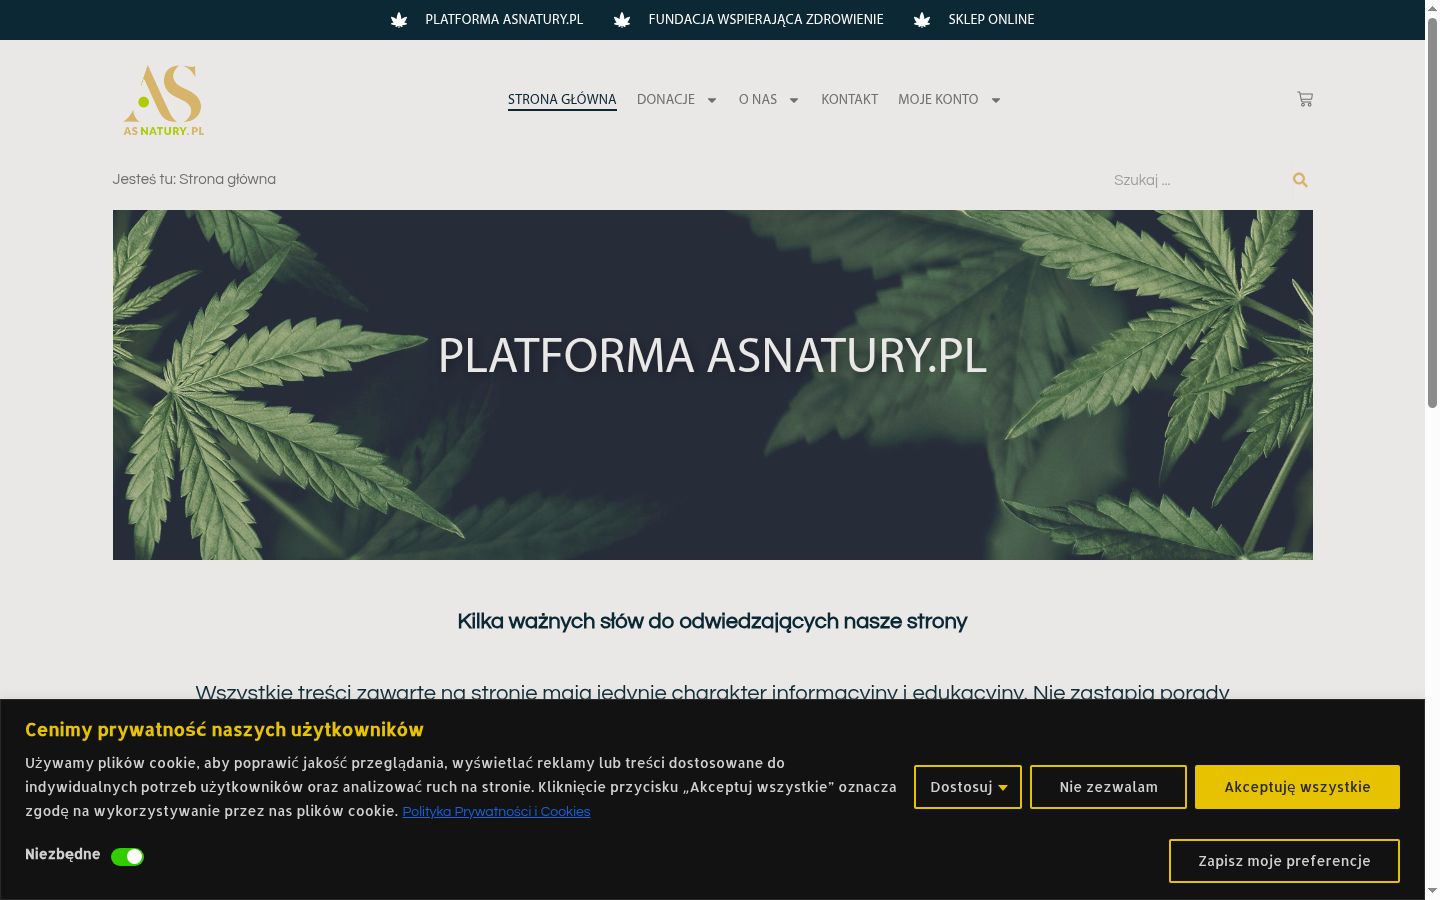The height and width of the screenshot is (900, 1440).
Task: Toggle the Niezbędne cookies switch
Action: pos(127,856)
